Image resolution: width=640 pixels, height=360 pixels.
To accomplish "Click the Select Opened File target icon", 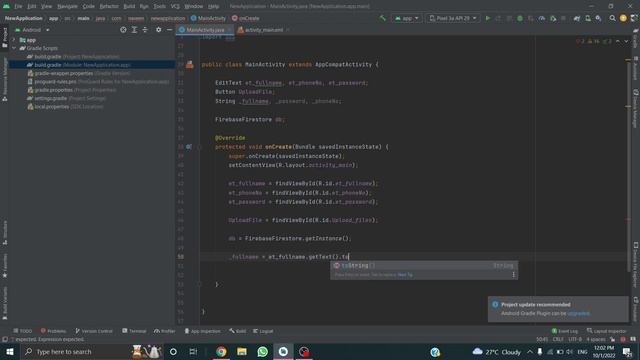I will tap(123, 30).
